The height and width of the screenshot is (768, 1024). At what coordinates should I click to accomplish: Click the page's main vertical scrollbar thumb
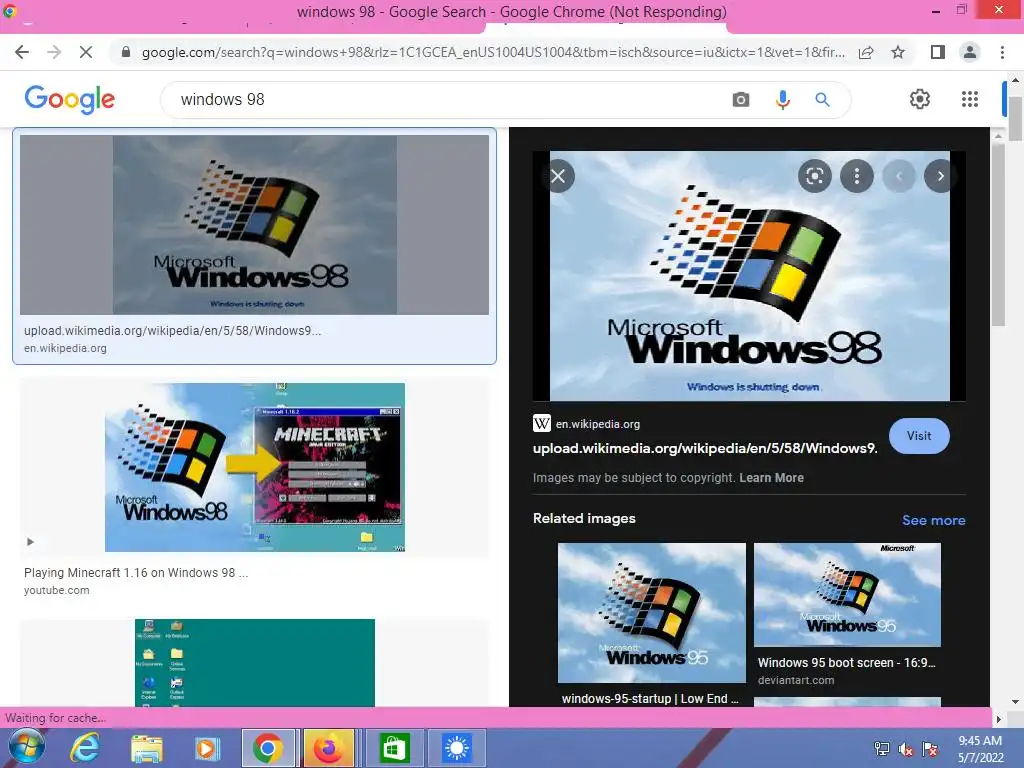(x=1016, y=119)
